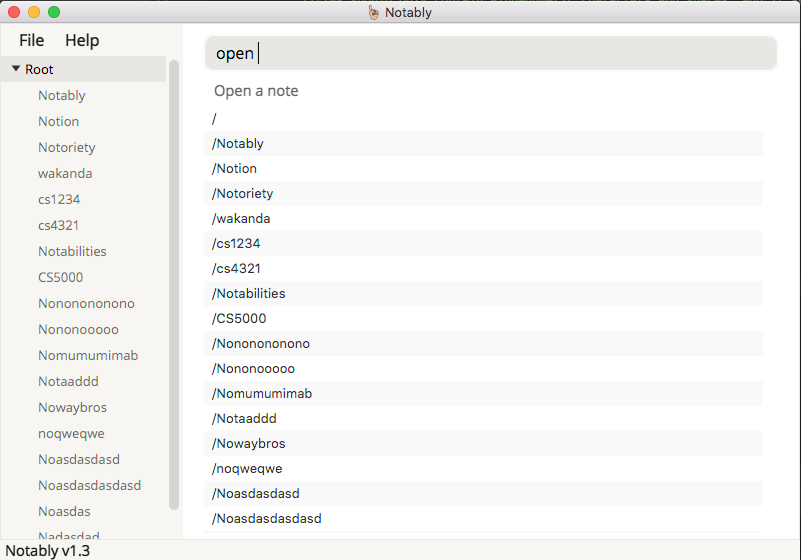Select Noasdasdasdasd in the sidebar tree
This screenshot has width=801, height=560.
coord(90,485)
